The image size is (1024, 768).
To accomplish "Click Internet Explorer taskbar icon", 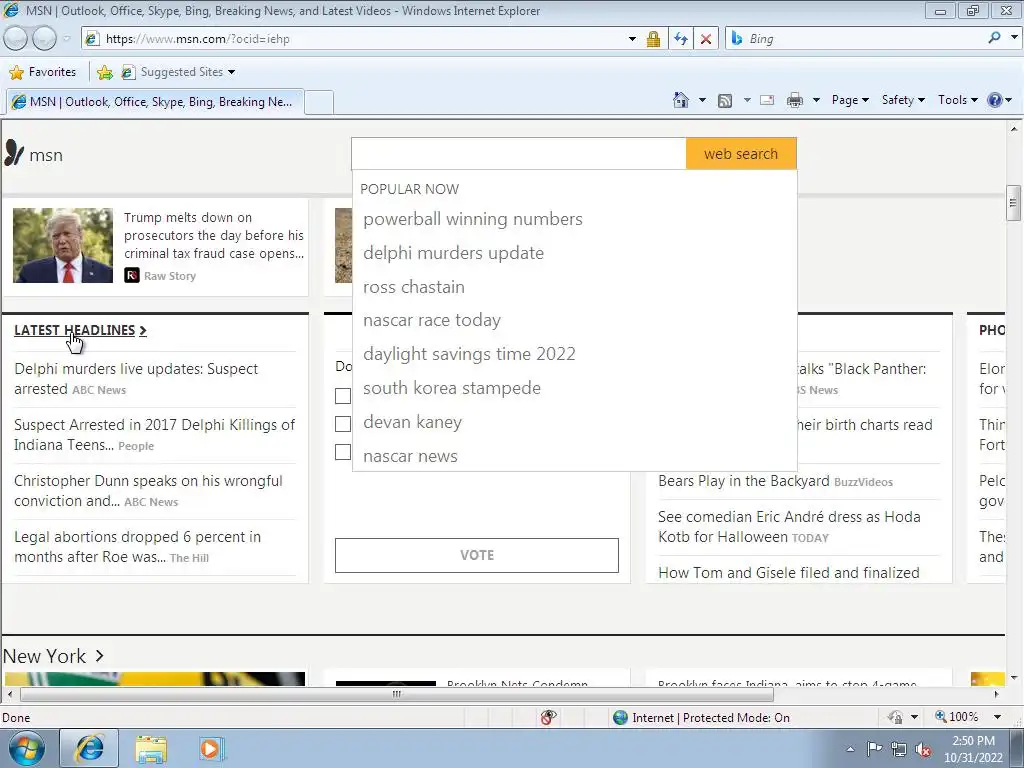I will (x=89, y=748).
